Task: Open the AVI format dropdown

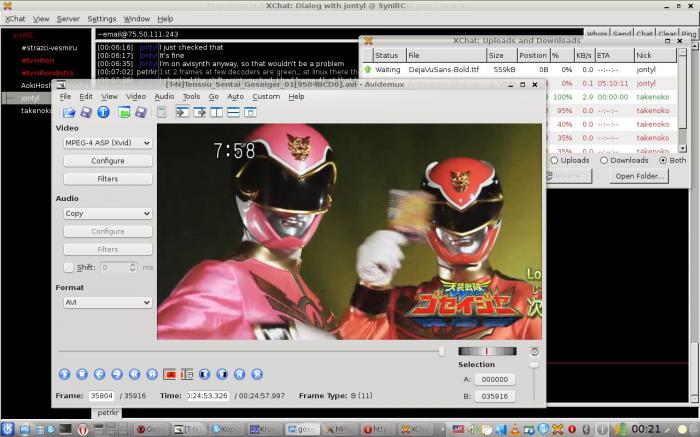Action: coord(108,302)
